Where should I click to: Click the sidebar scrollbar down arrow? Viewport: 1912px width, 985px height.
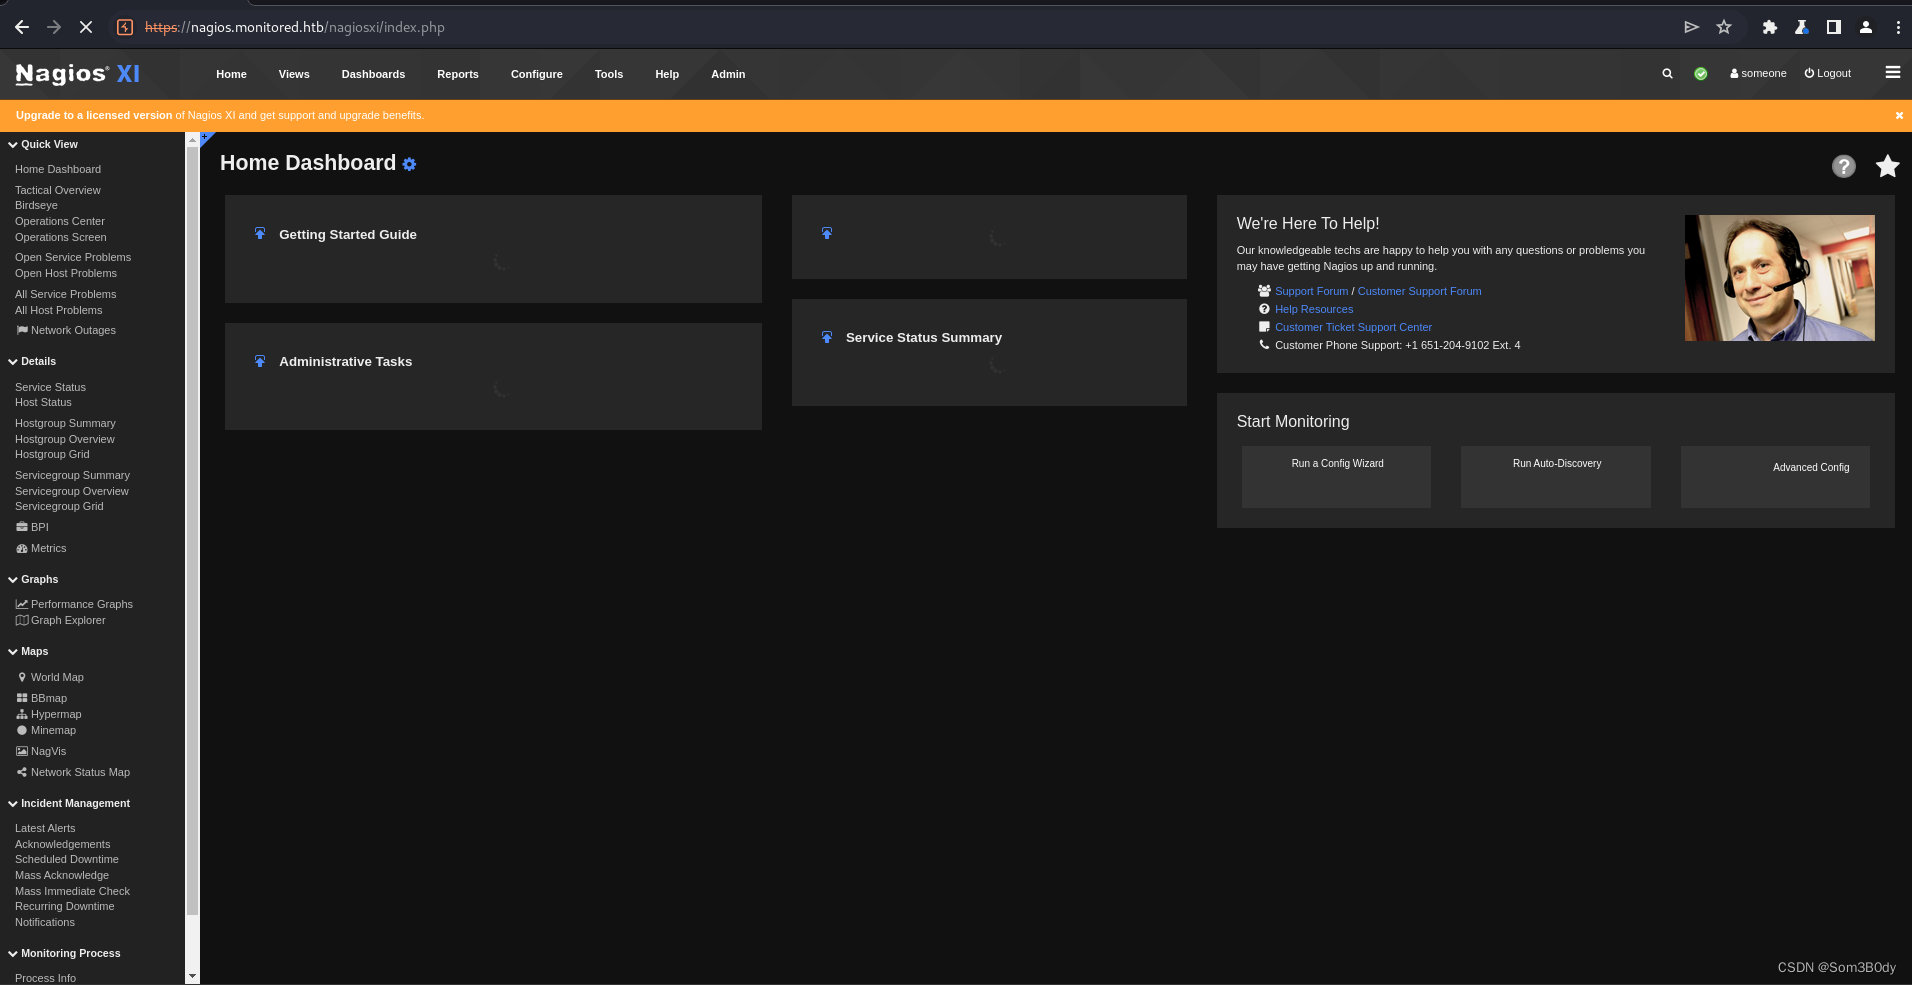tap(192, 976)
